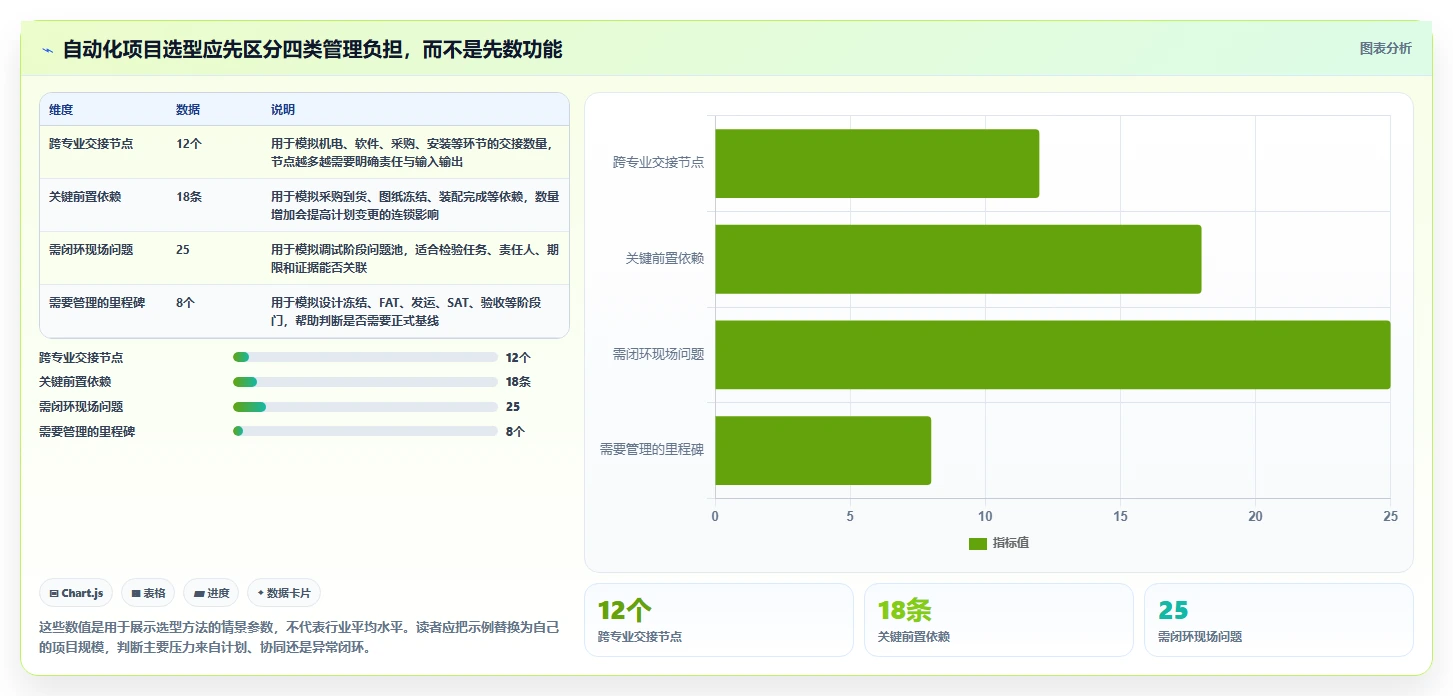Viewport: 1453px width, 696px height.
Task: Click the 需闭环现场问题 chart axis label
Action: point(658,354)
